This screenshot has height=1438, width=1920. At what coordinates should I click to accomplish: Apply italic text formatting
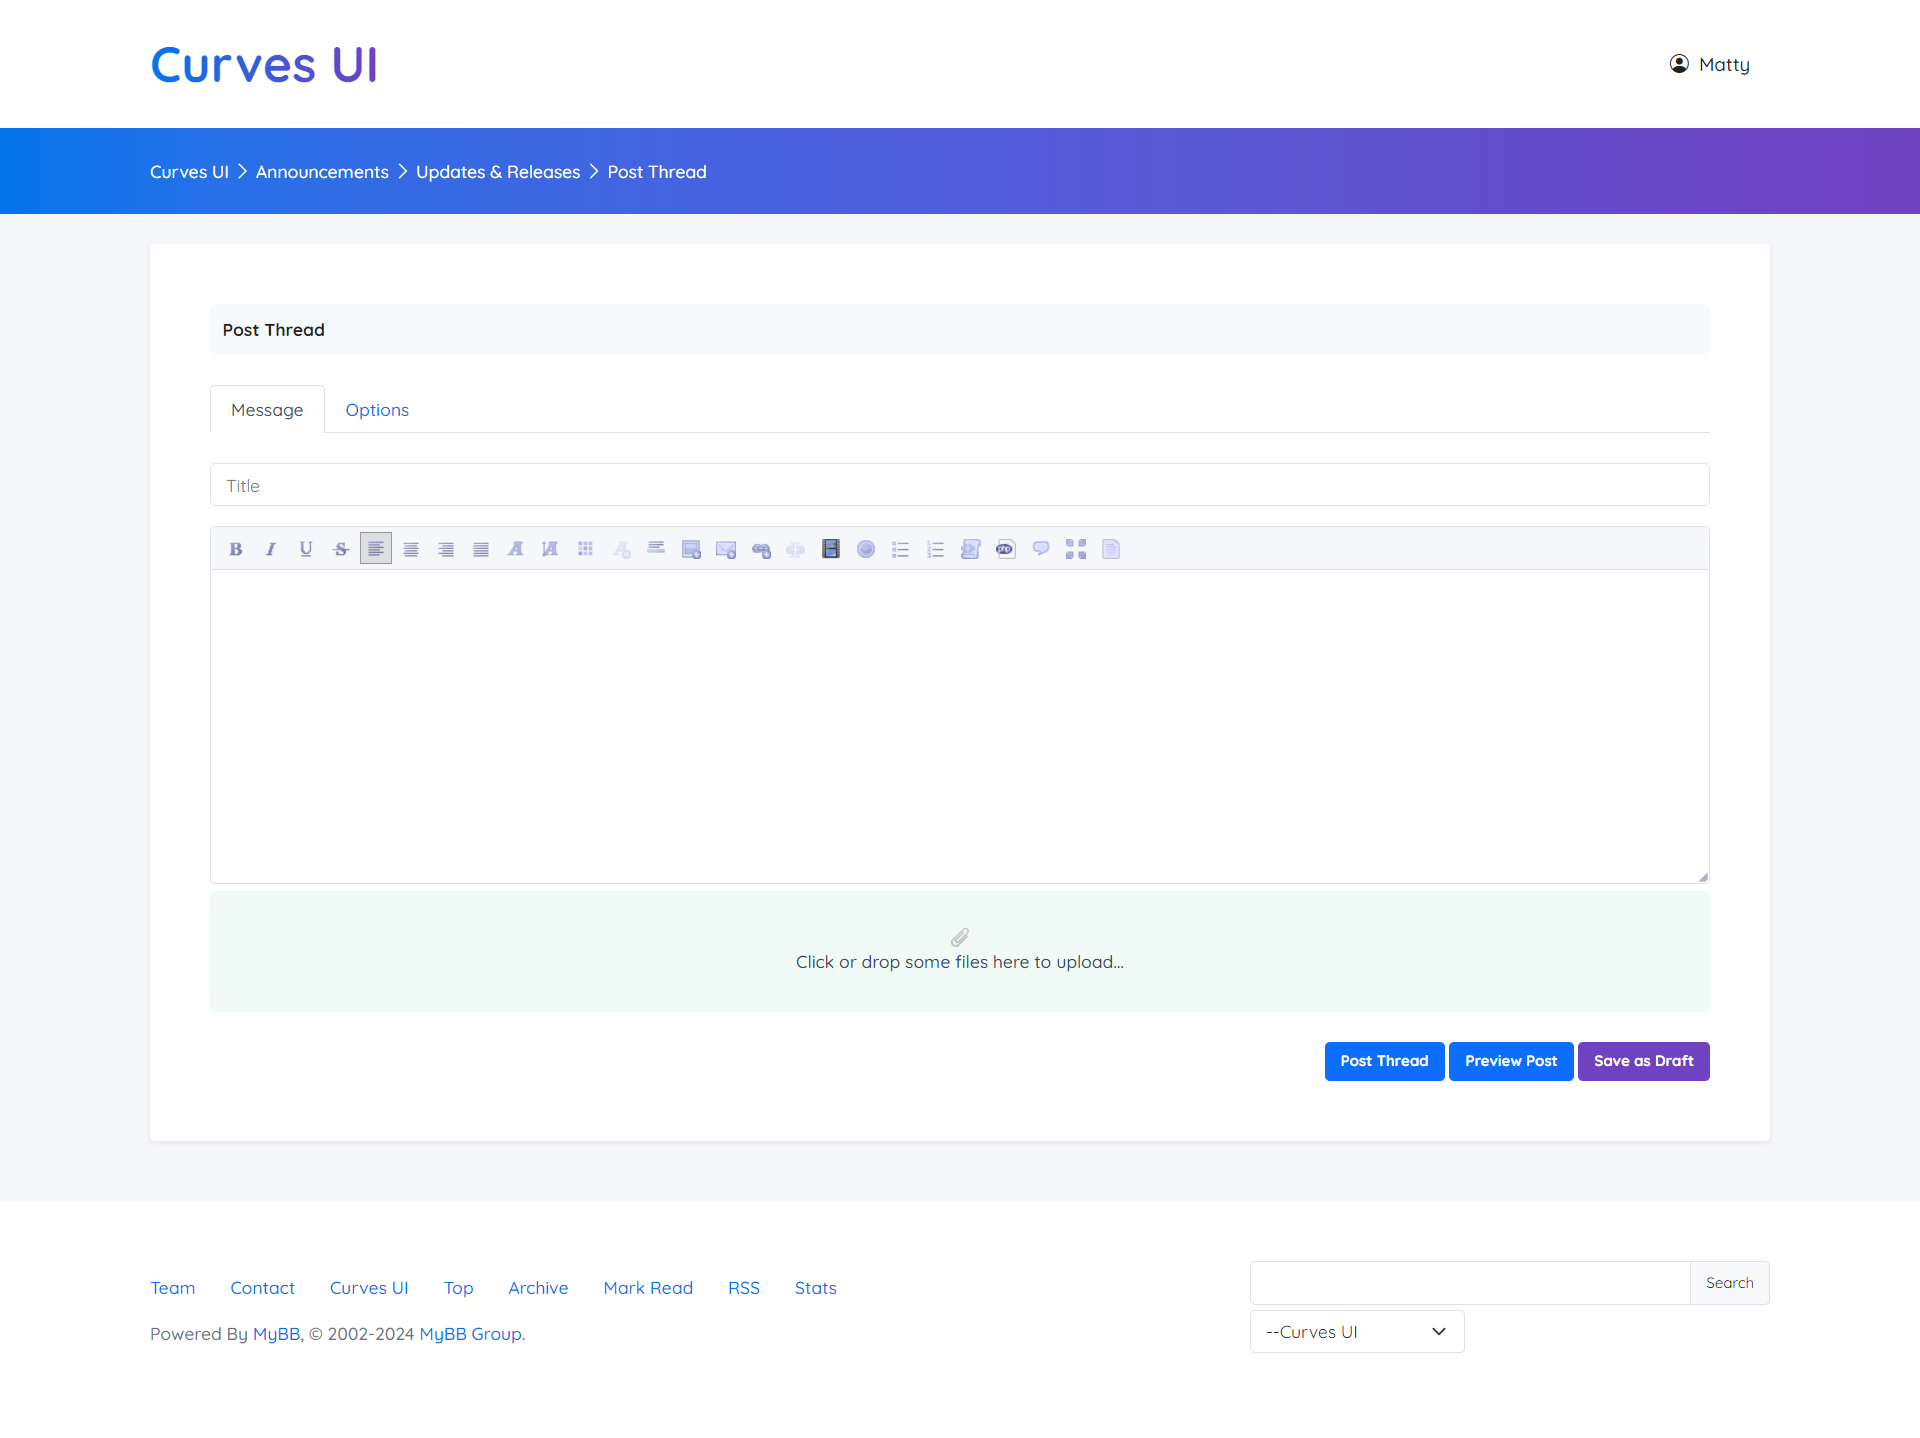coord(271,549)
